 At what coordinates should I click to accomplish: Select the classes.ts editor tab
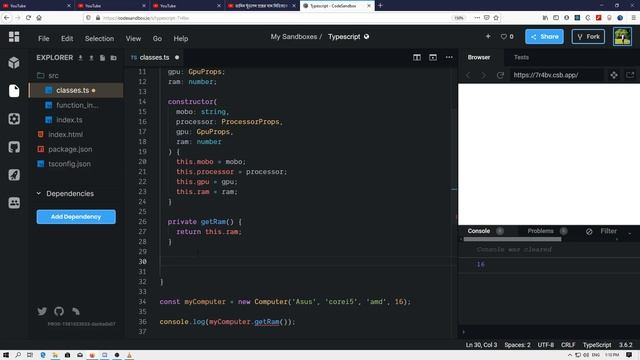(x=154, y=58)
